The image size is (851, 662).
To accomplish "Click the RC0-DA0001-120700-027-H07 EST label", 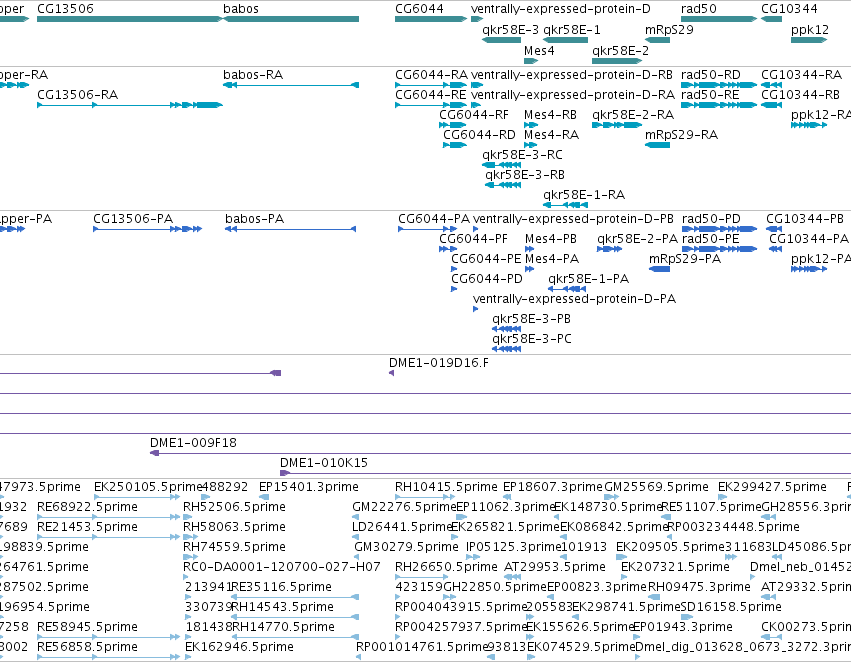I will coord(282,568).
